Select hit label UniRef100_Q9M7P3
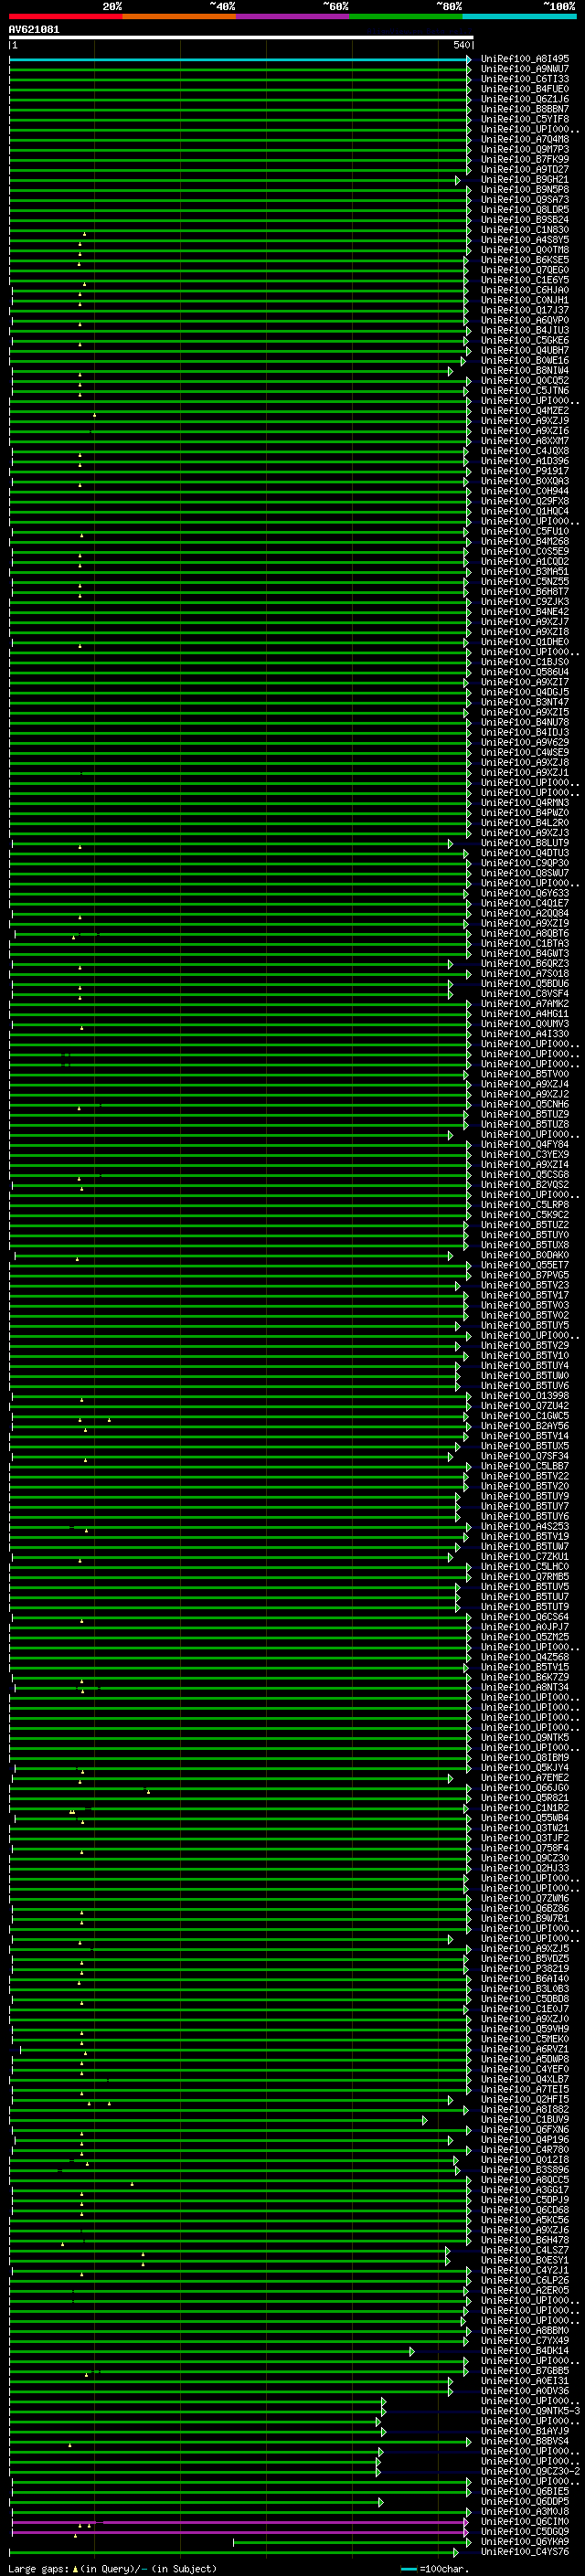 pyautogui.click(x=524, y=149)
